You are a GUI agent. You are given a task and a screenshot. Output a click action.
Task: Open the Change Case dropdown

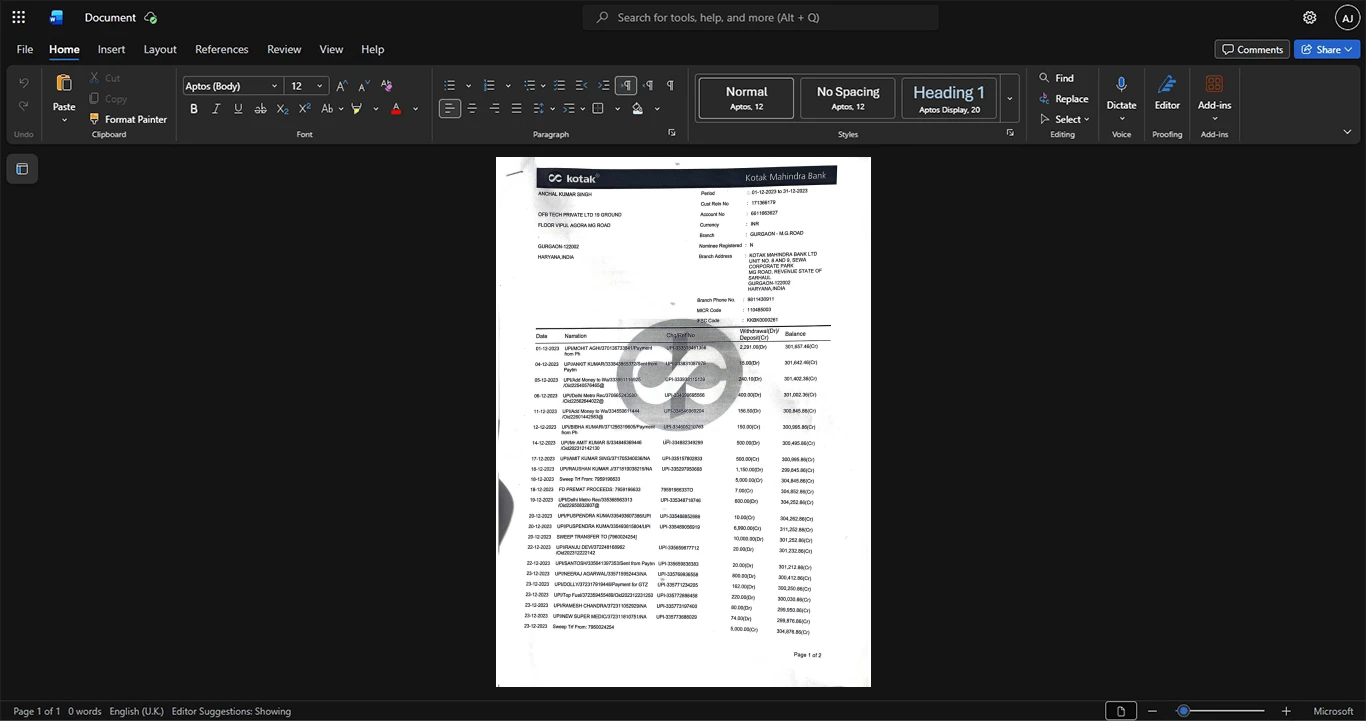click(x=332, y=108)
